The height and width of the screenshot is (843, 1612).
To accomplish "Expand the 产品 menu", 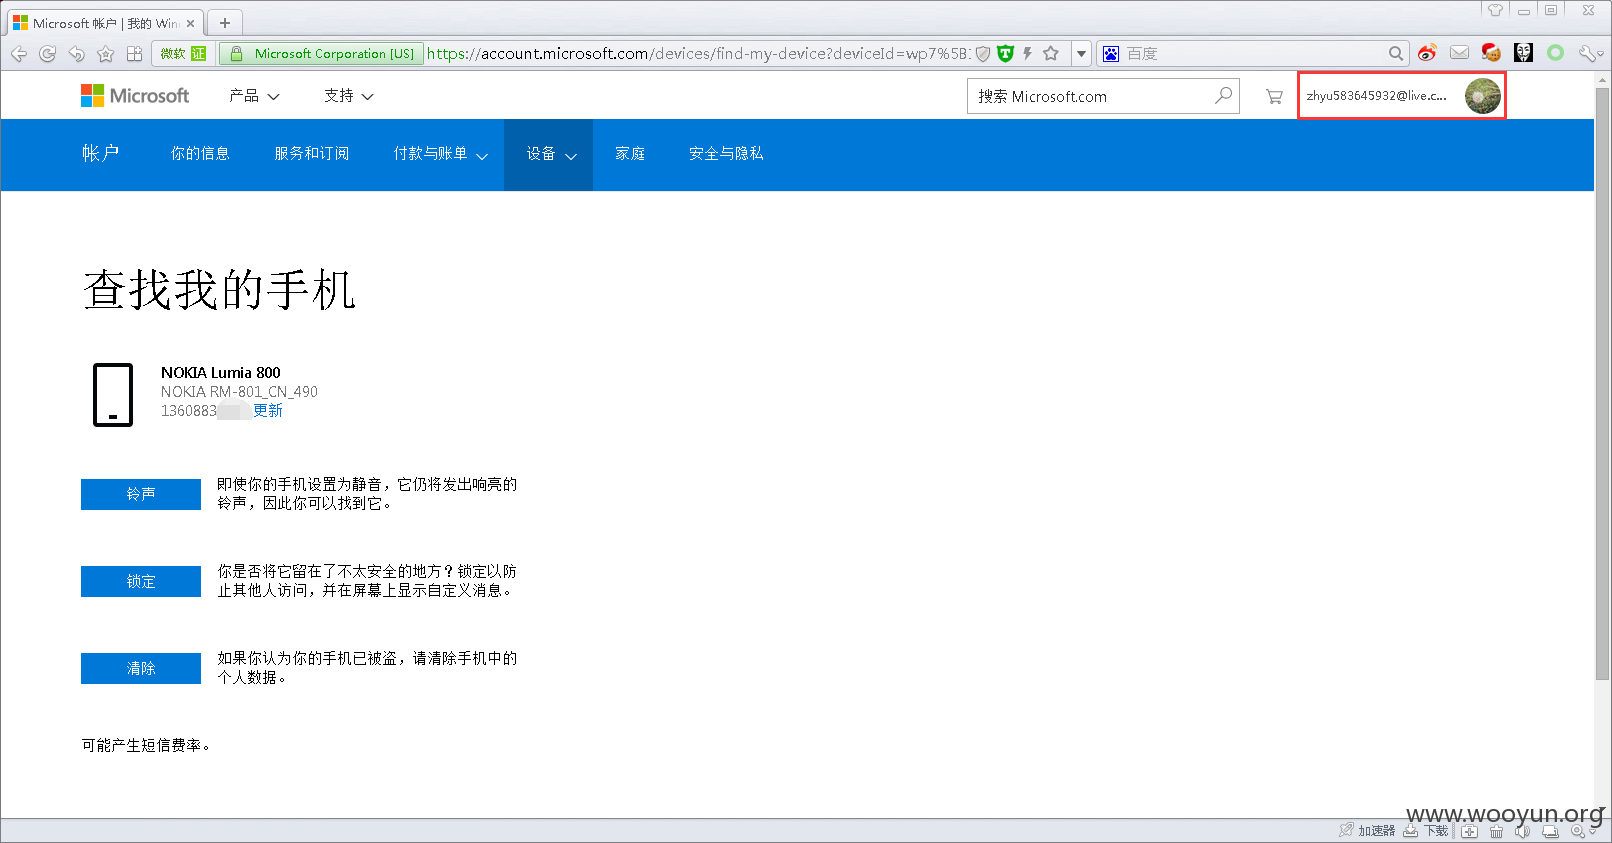I will [x=254, y=96].
